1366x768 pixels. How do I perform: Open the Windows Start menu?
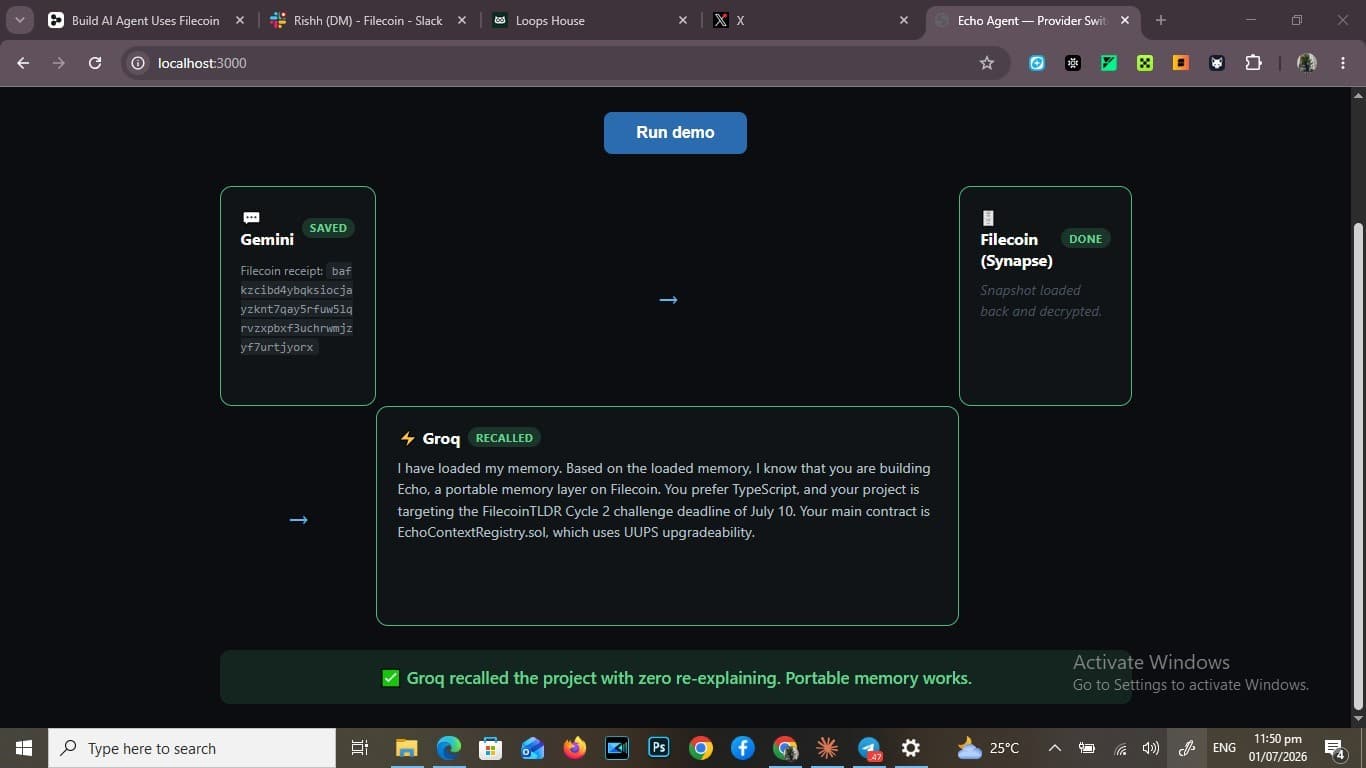[24, 748]
